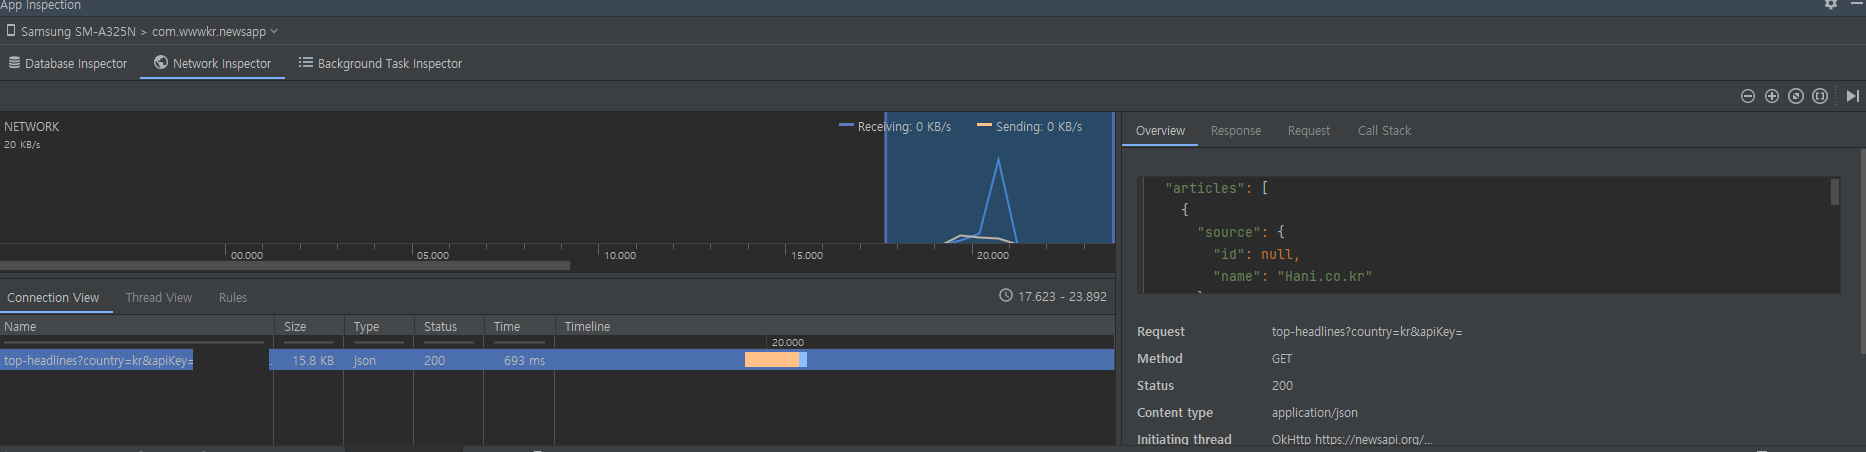This screenshot has width=1866, height=452.
Task: Click horizontal scrollbar under network graph
Action: pyautogui.click(x=285, y=266)
